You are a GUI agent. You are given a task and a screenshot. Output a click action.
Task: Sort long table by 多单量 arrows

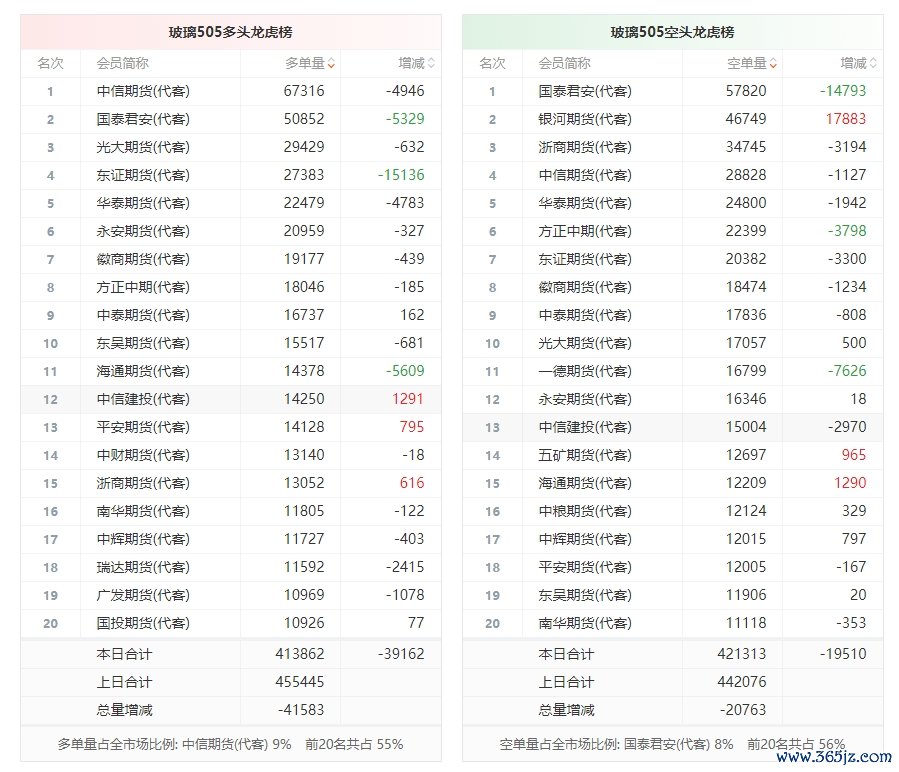[331, 64]
